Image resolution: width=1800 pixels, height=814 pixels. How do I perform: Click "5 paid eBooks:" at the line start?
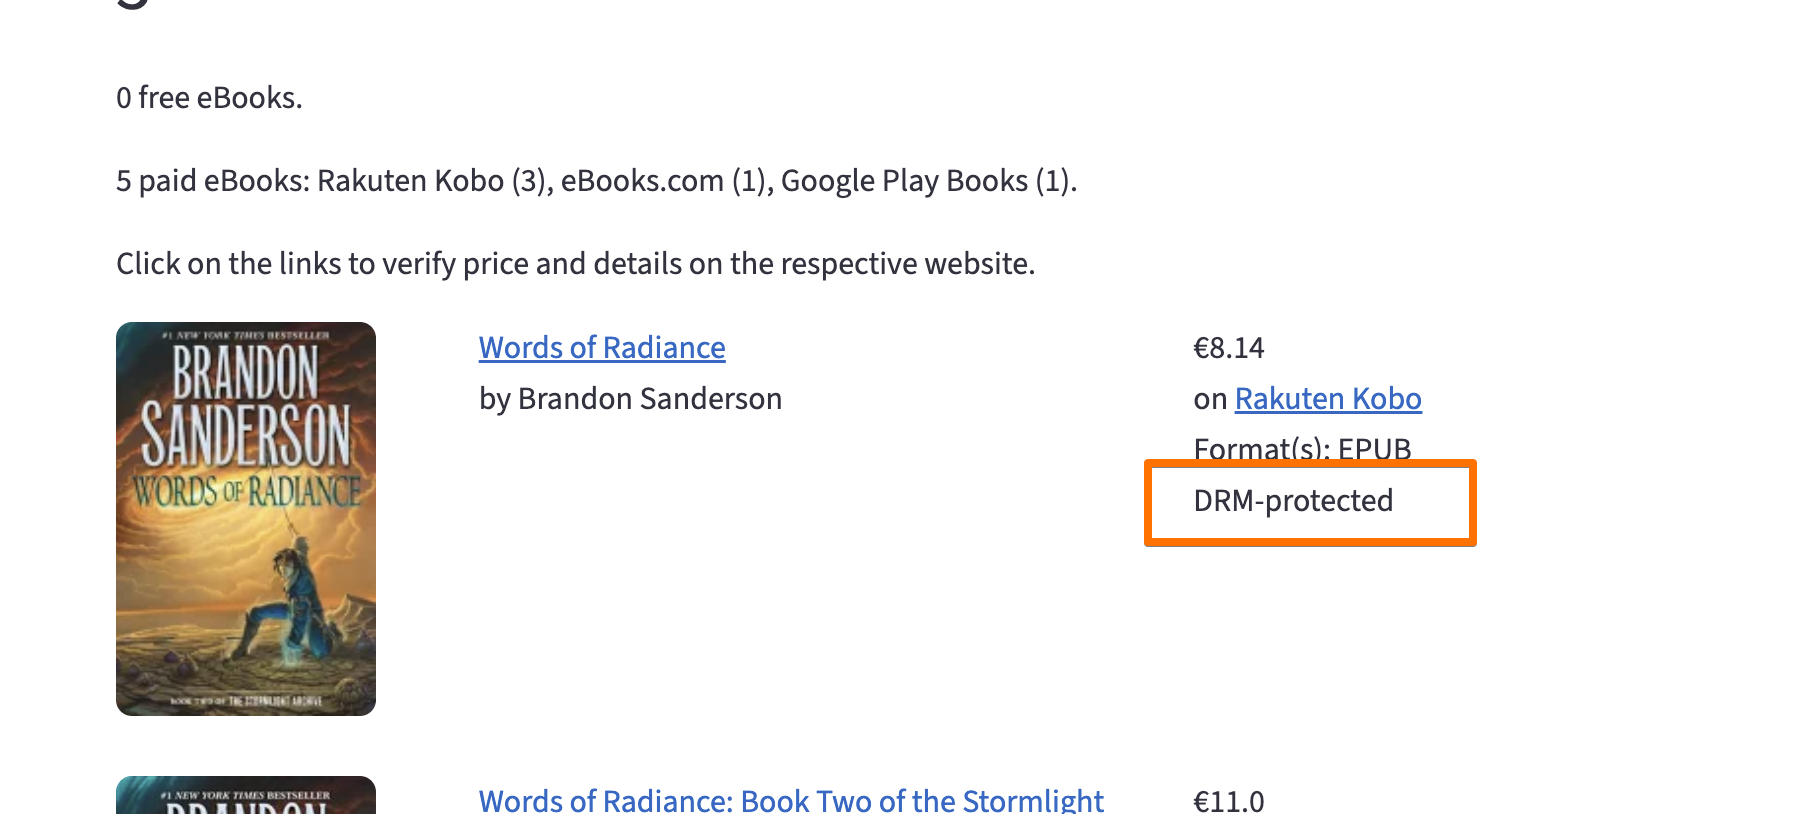point(212,181)
